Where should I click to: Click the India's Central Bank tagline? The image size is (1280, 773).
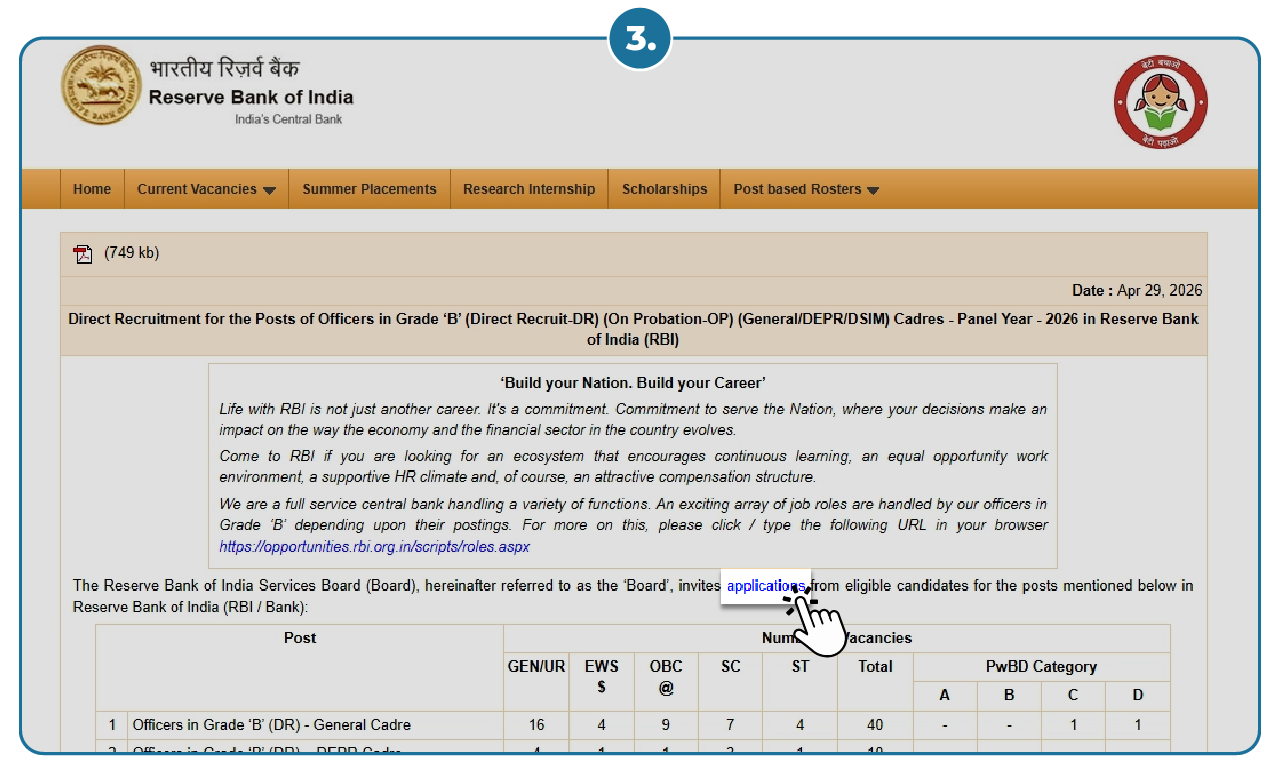(288, 119)
